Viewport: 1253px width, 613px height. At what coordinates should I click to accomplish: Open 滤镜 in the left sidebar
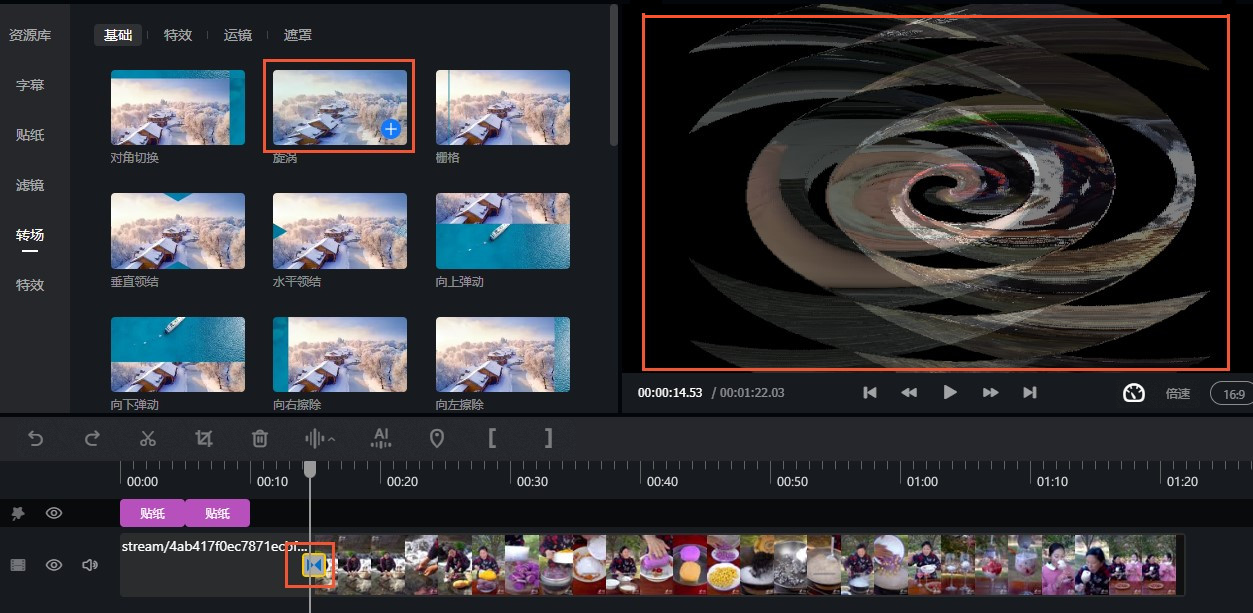point(30,185)
